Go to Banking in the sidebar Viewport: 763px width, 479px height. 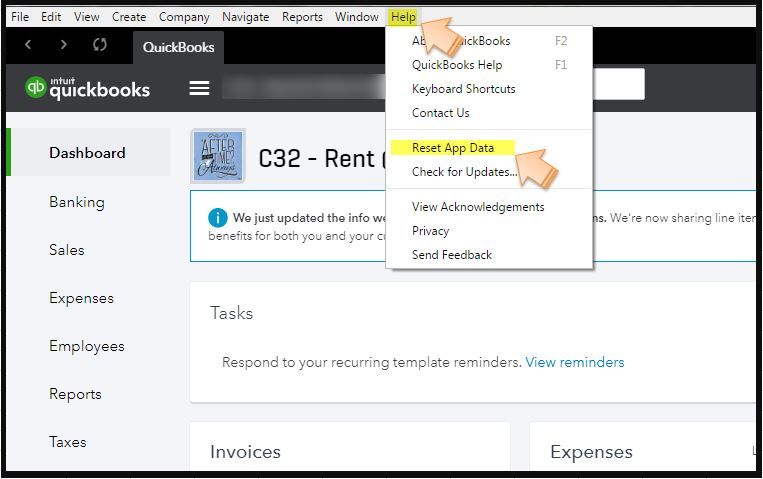click(77, 202)
